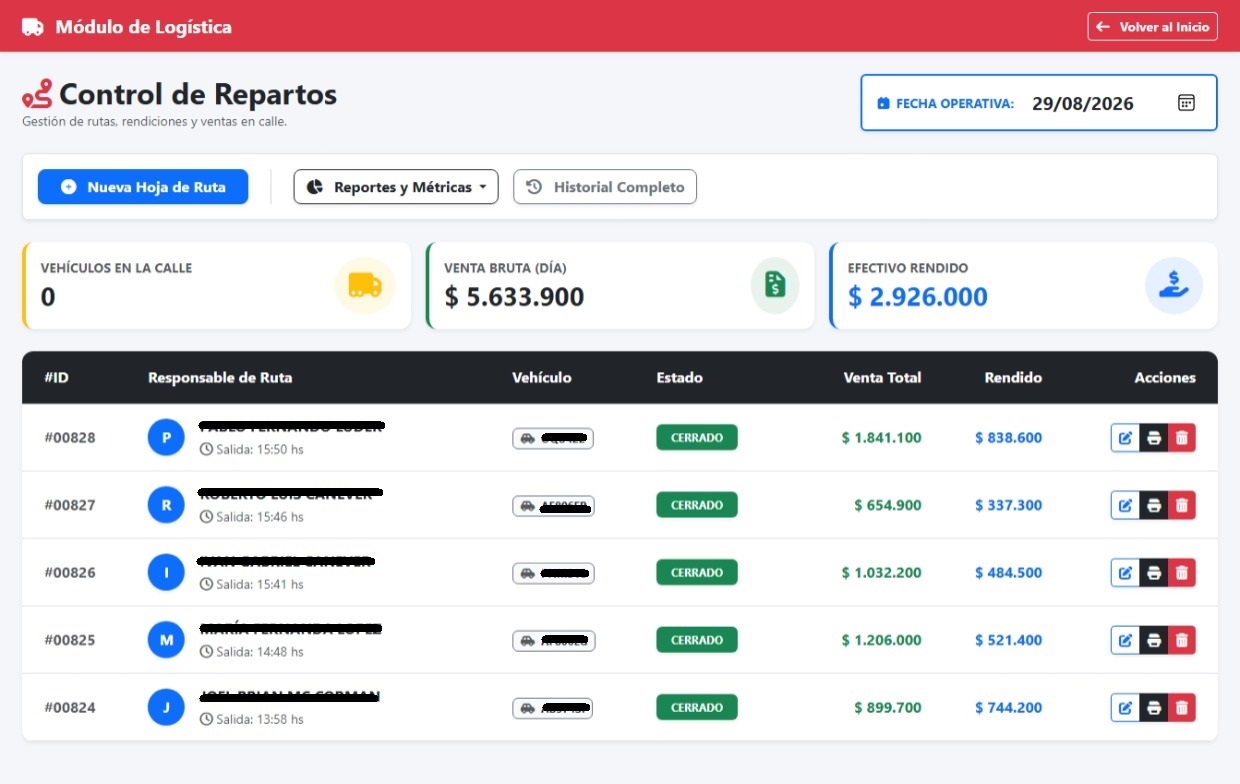This screenshot has width=1240, height=784.
Task: Click the Rendido value $ 744.200
Action: [1008, 708]
